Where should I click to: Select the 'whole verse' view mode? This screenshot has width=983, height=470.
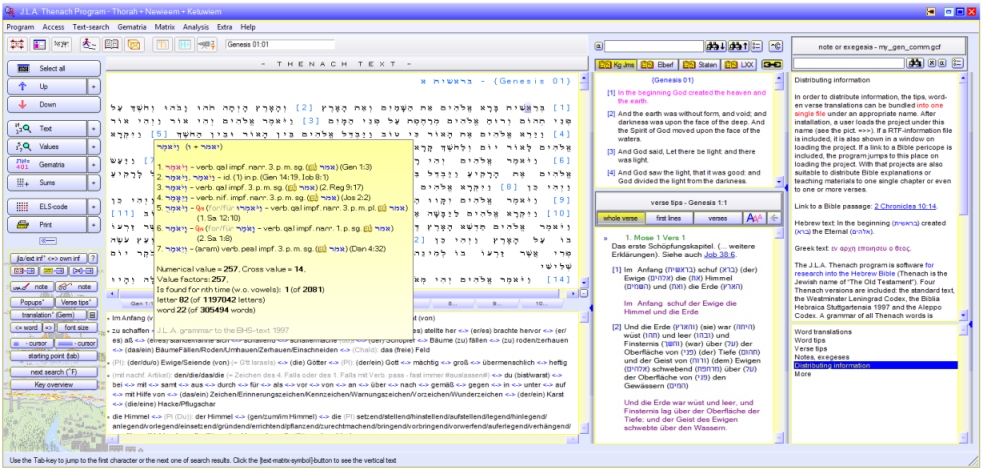[x=621, y=218]
